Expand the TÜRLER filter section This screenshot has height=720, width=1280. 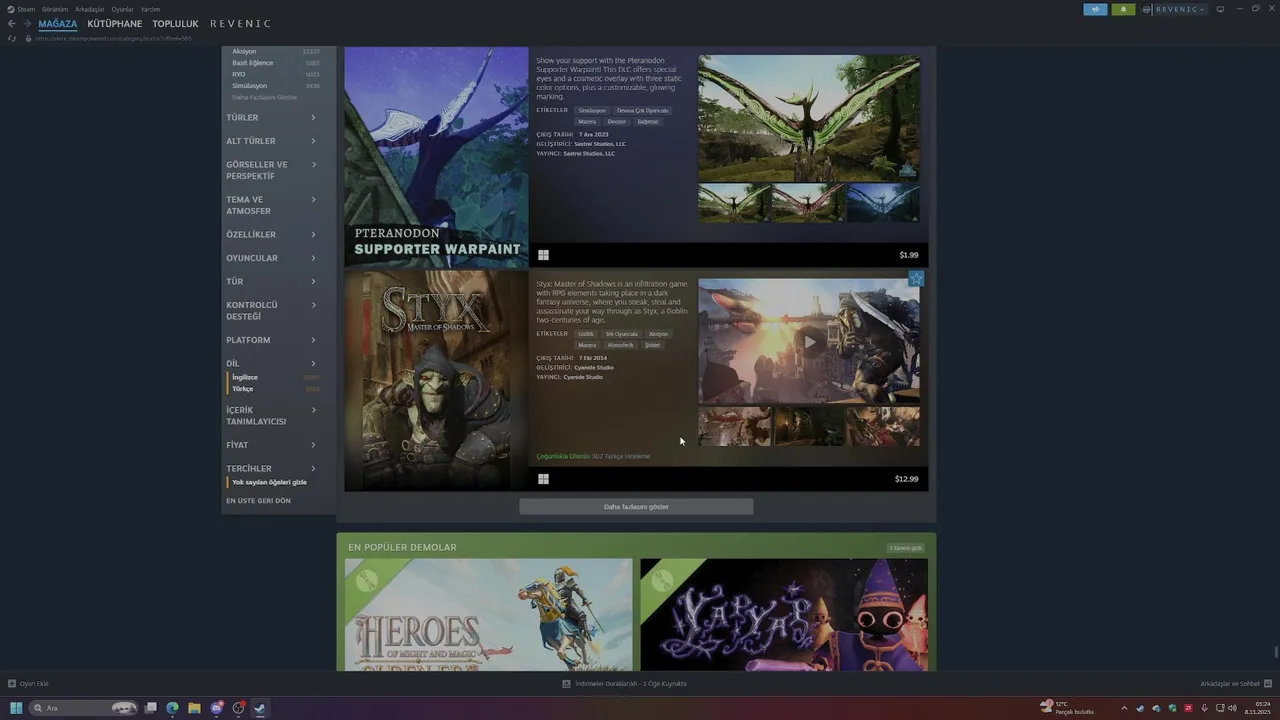pyautogui.click(x=271, y=117)
